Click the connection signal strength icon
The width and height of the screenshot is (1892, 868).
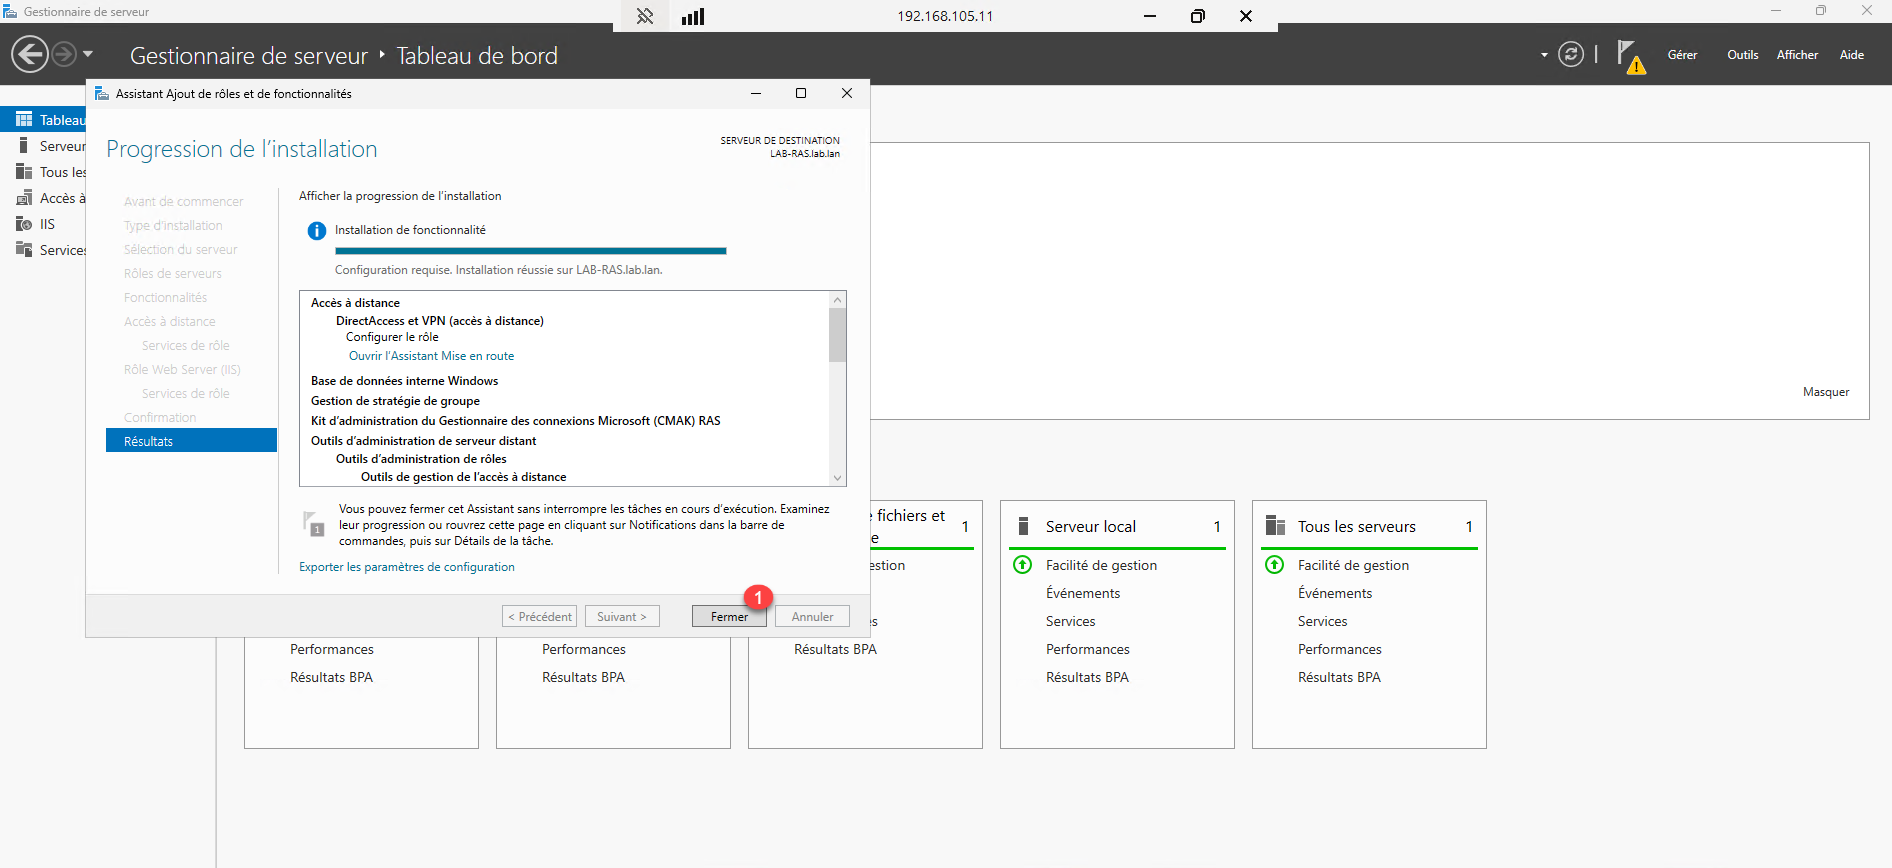click(693, 16)
